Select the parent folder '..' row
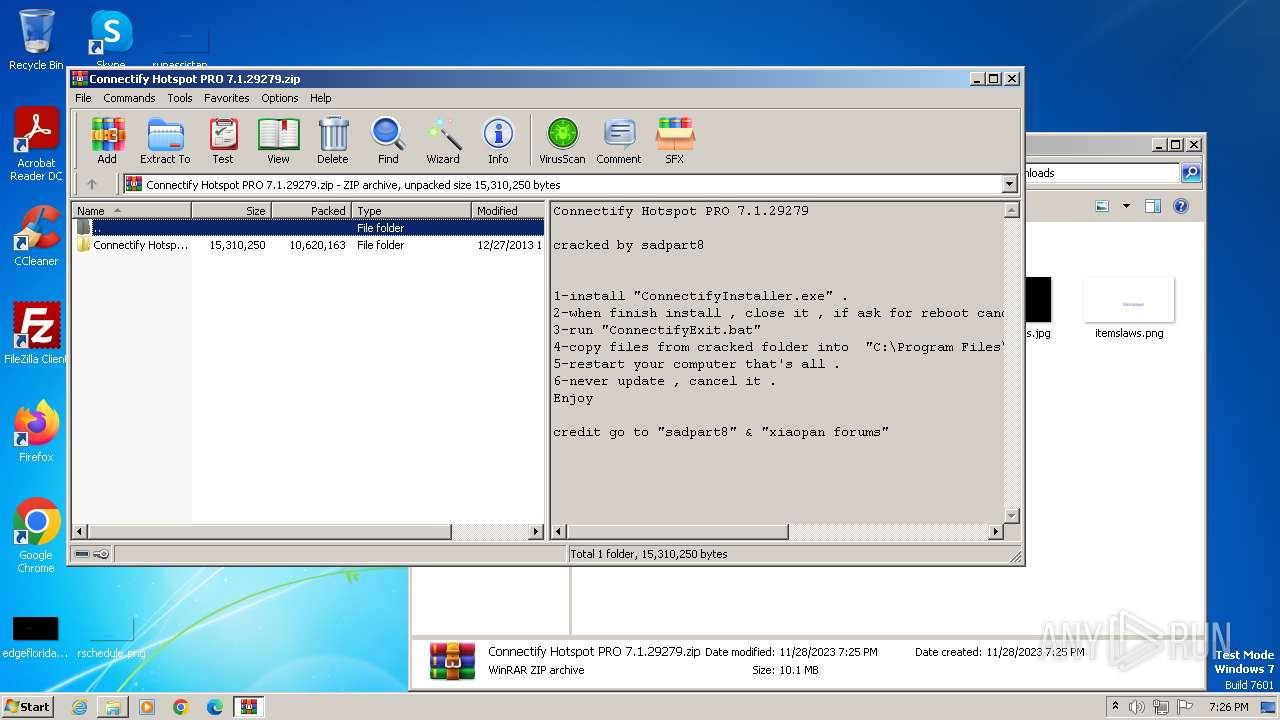The height and width of the screenshot is (720, 1280). [x=308, y=228]
